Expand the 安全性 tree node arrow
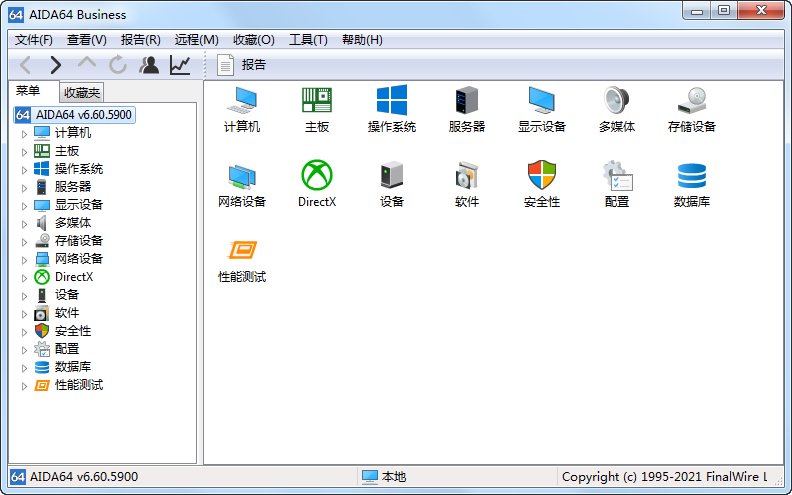 coord(24,332)
